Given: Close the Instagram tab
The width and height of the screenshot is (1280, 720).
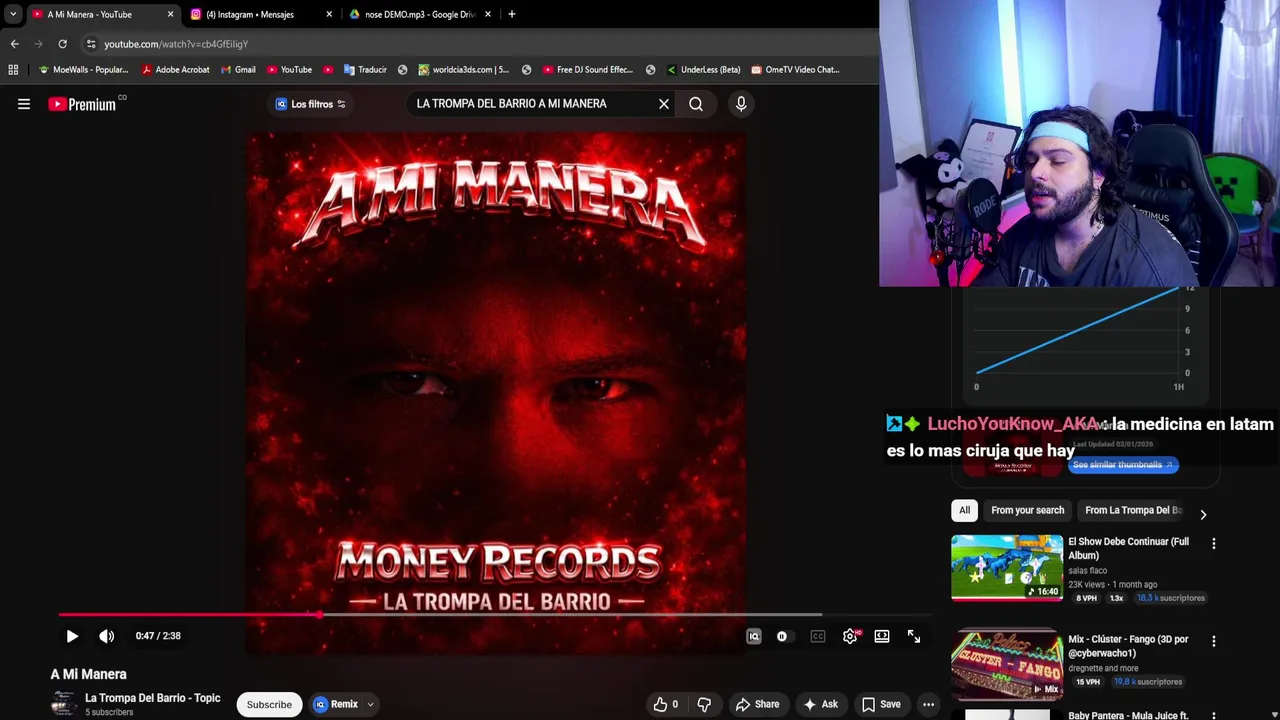Looking at the screenshot, I should click(329, 14).
